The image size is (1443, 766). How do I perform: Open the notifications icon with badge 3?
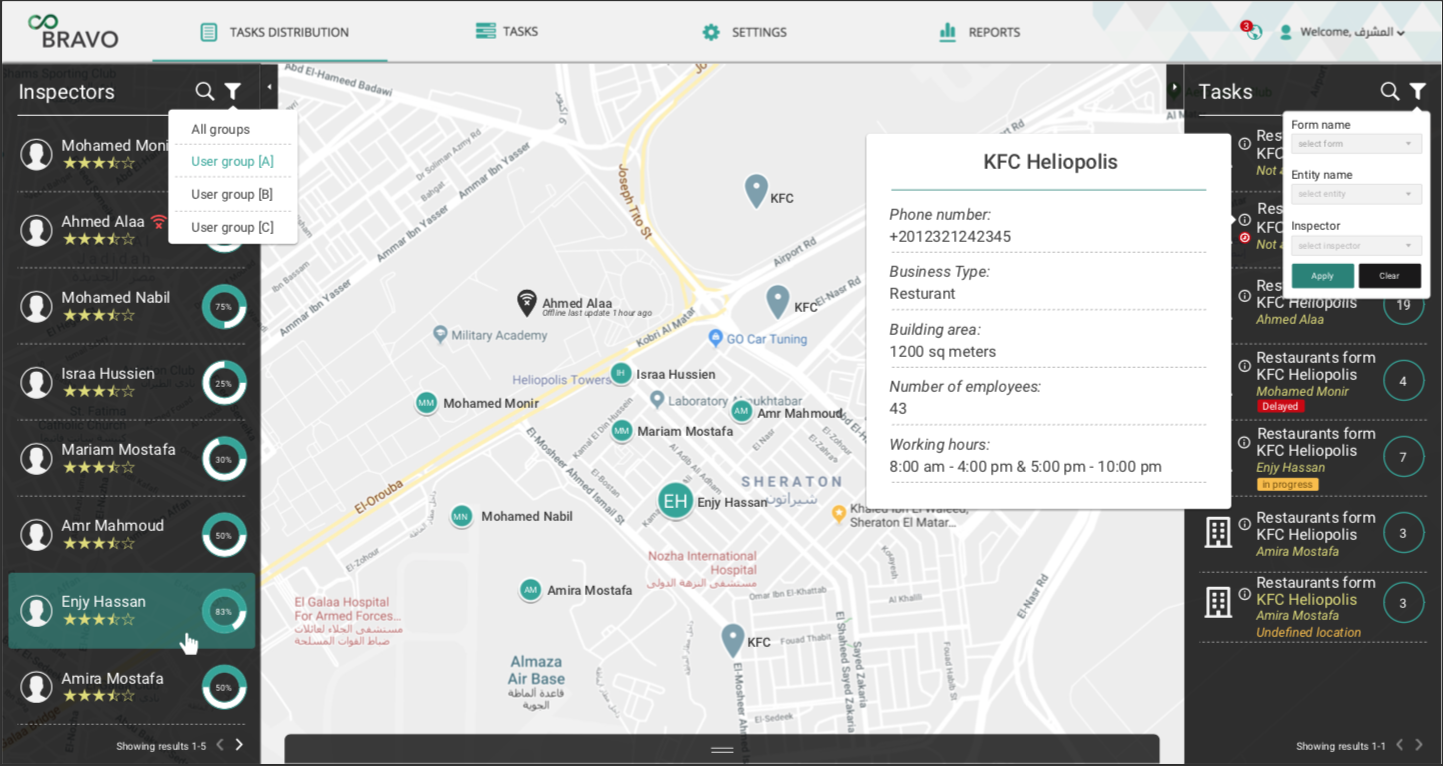[1251, 31]
